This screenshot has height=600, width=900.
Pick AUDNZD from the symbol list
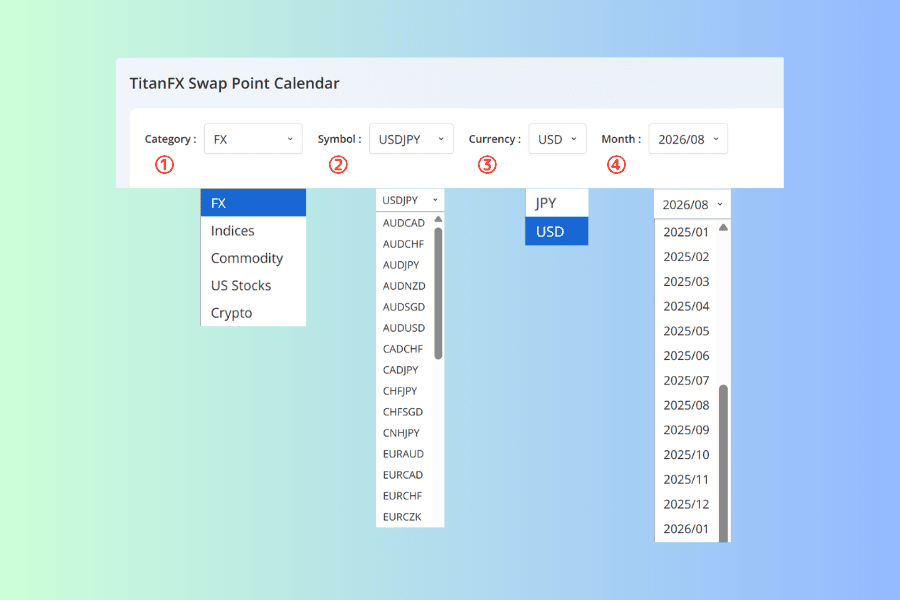coord(405,286)
